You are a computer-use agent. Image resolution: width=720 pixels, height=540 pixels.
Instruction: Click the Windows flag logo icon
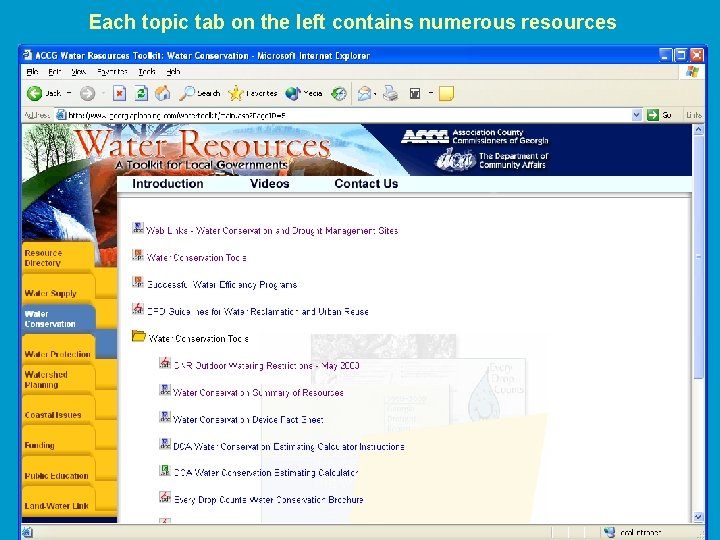coord(692,72)
